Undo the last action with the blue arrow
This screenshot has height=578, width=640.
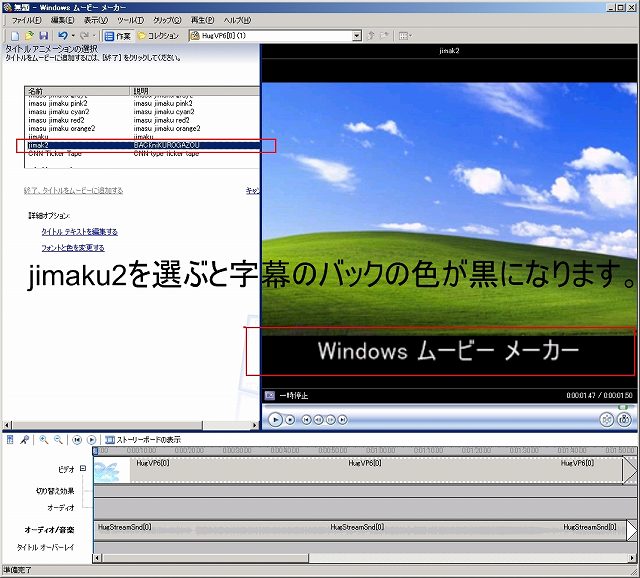(62, 36)
